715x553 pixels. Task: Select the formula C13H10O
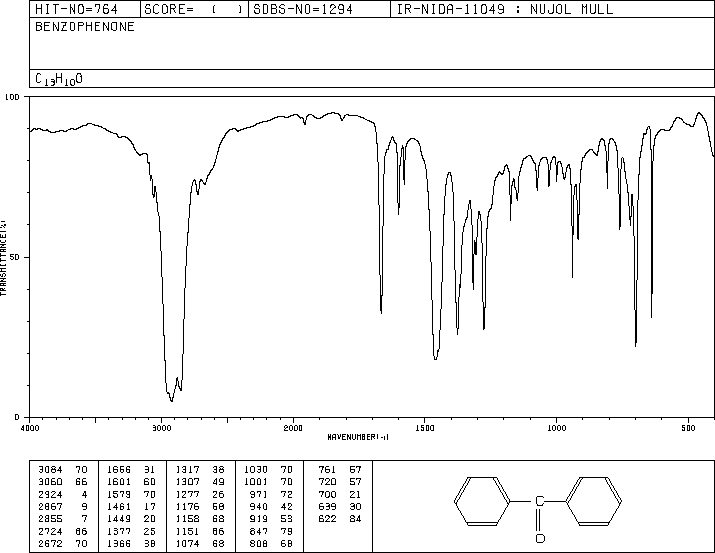pos(59,79)
